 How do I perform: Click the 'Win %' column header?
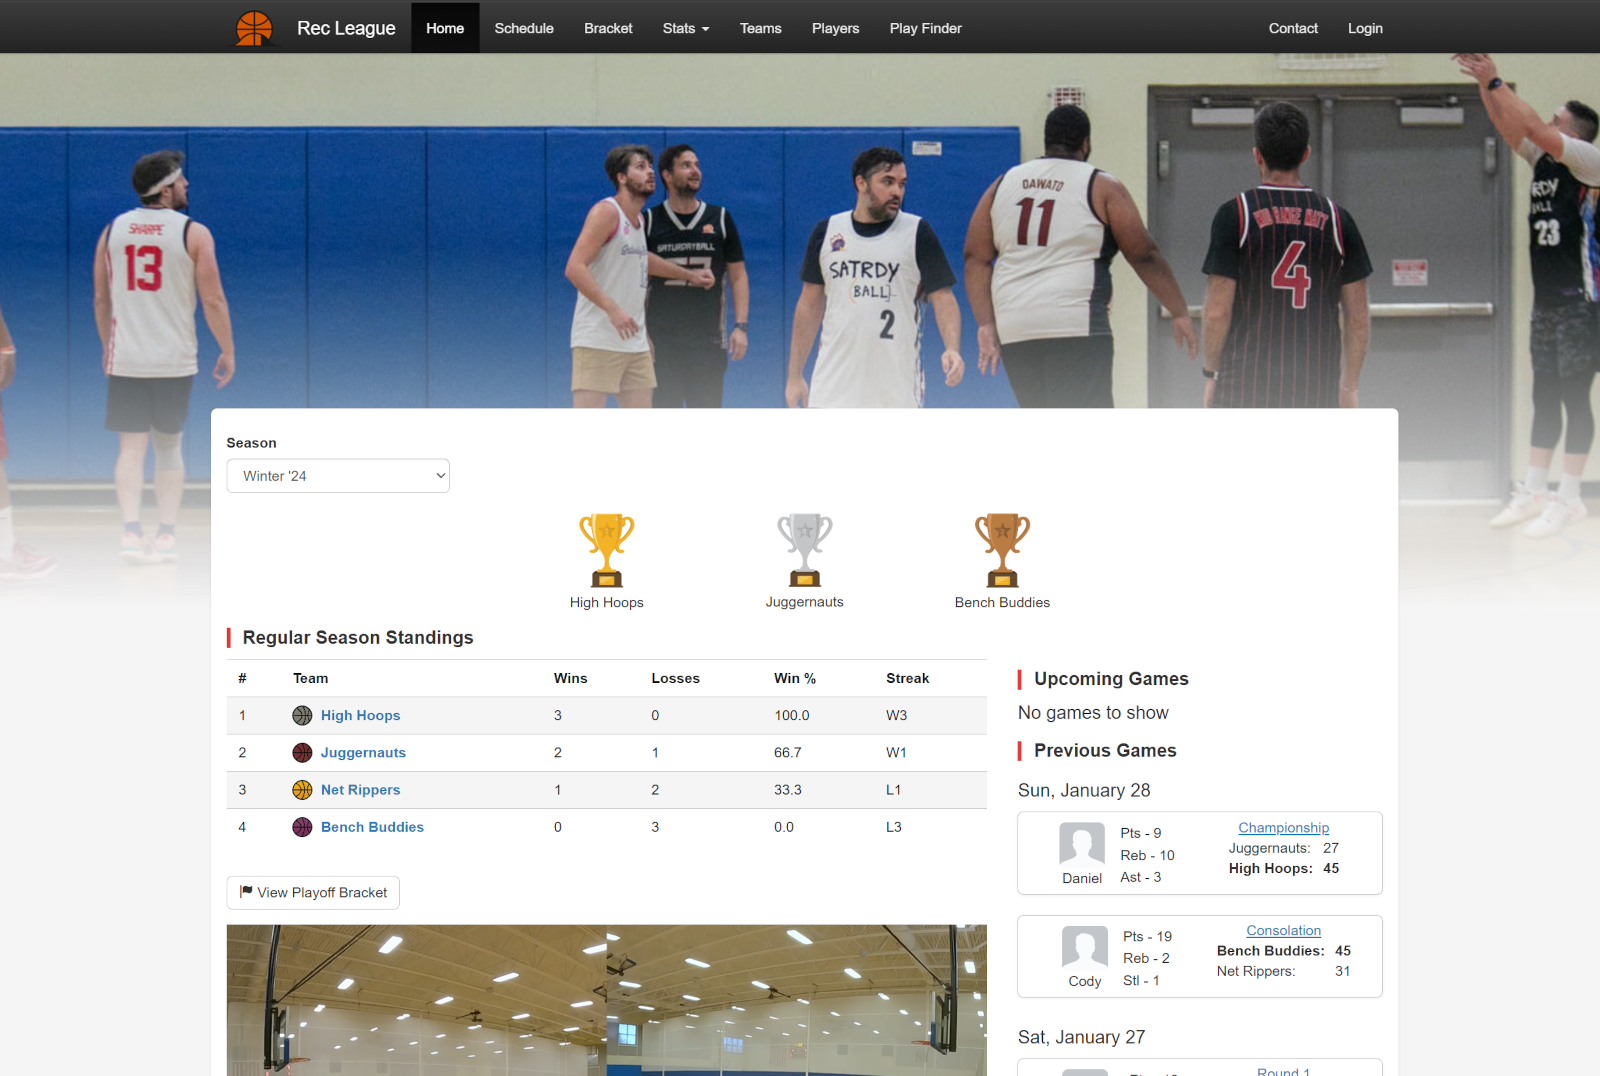[795, 678]
